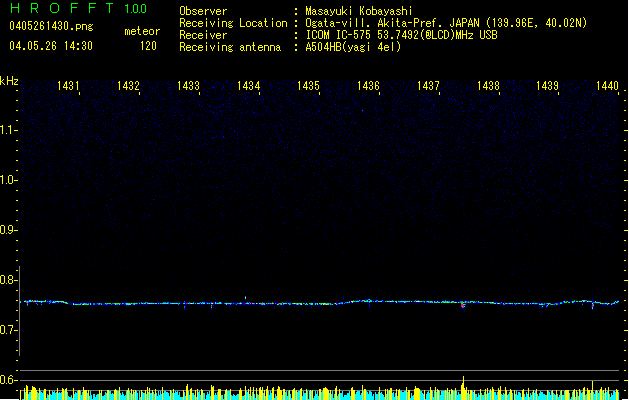Click antenna text A504HB(yagi 4el)
Viewport: 629px width, 400px height.
(353, 47)
